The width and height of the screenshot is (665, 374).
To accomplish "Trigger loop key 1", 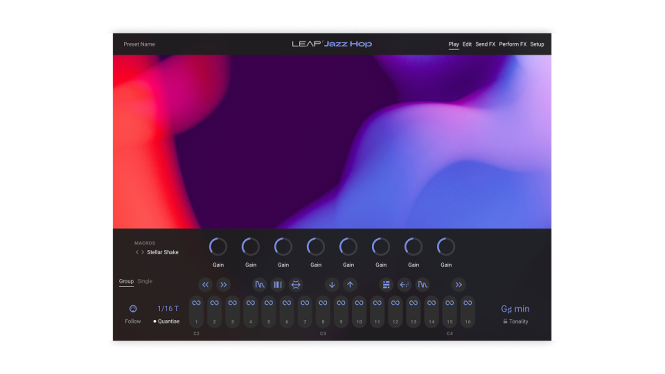I will [x=196, y=312].
